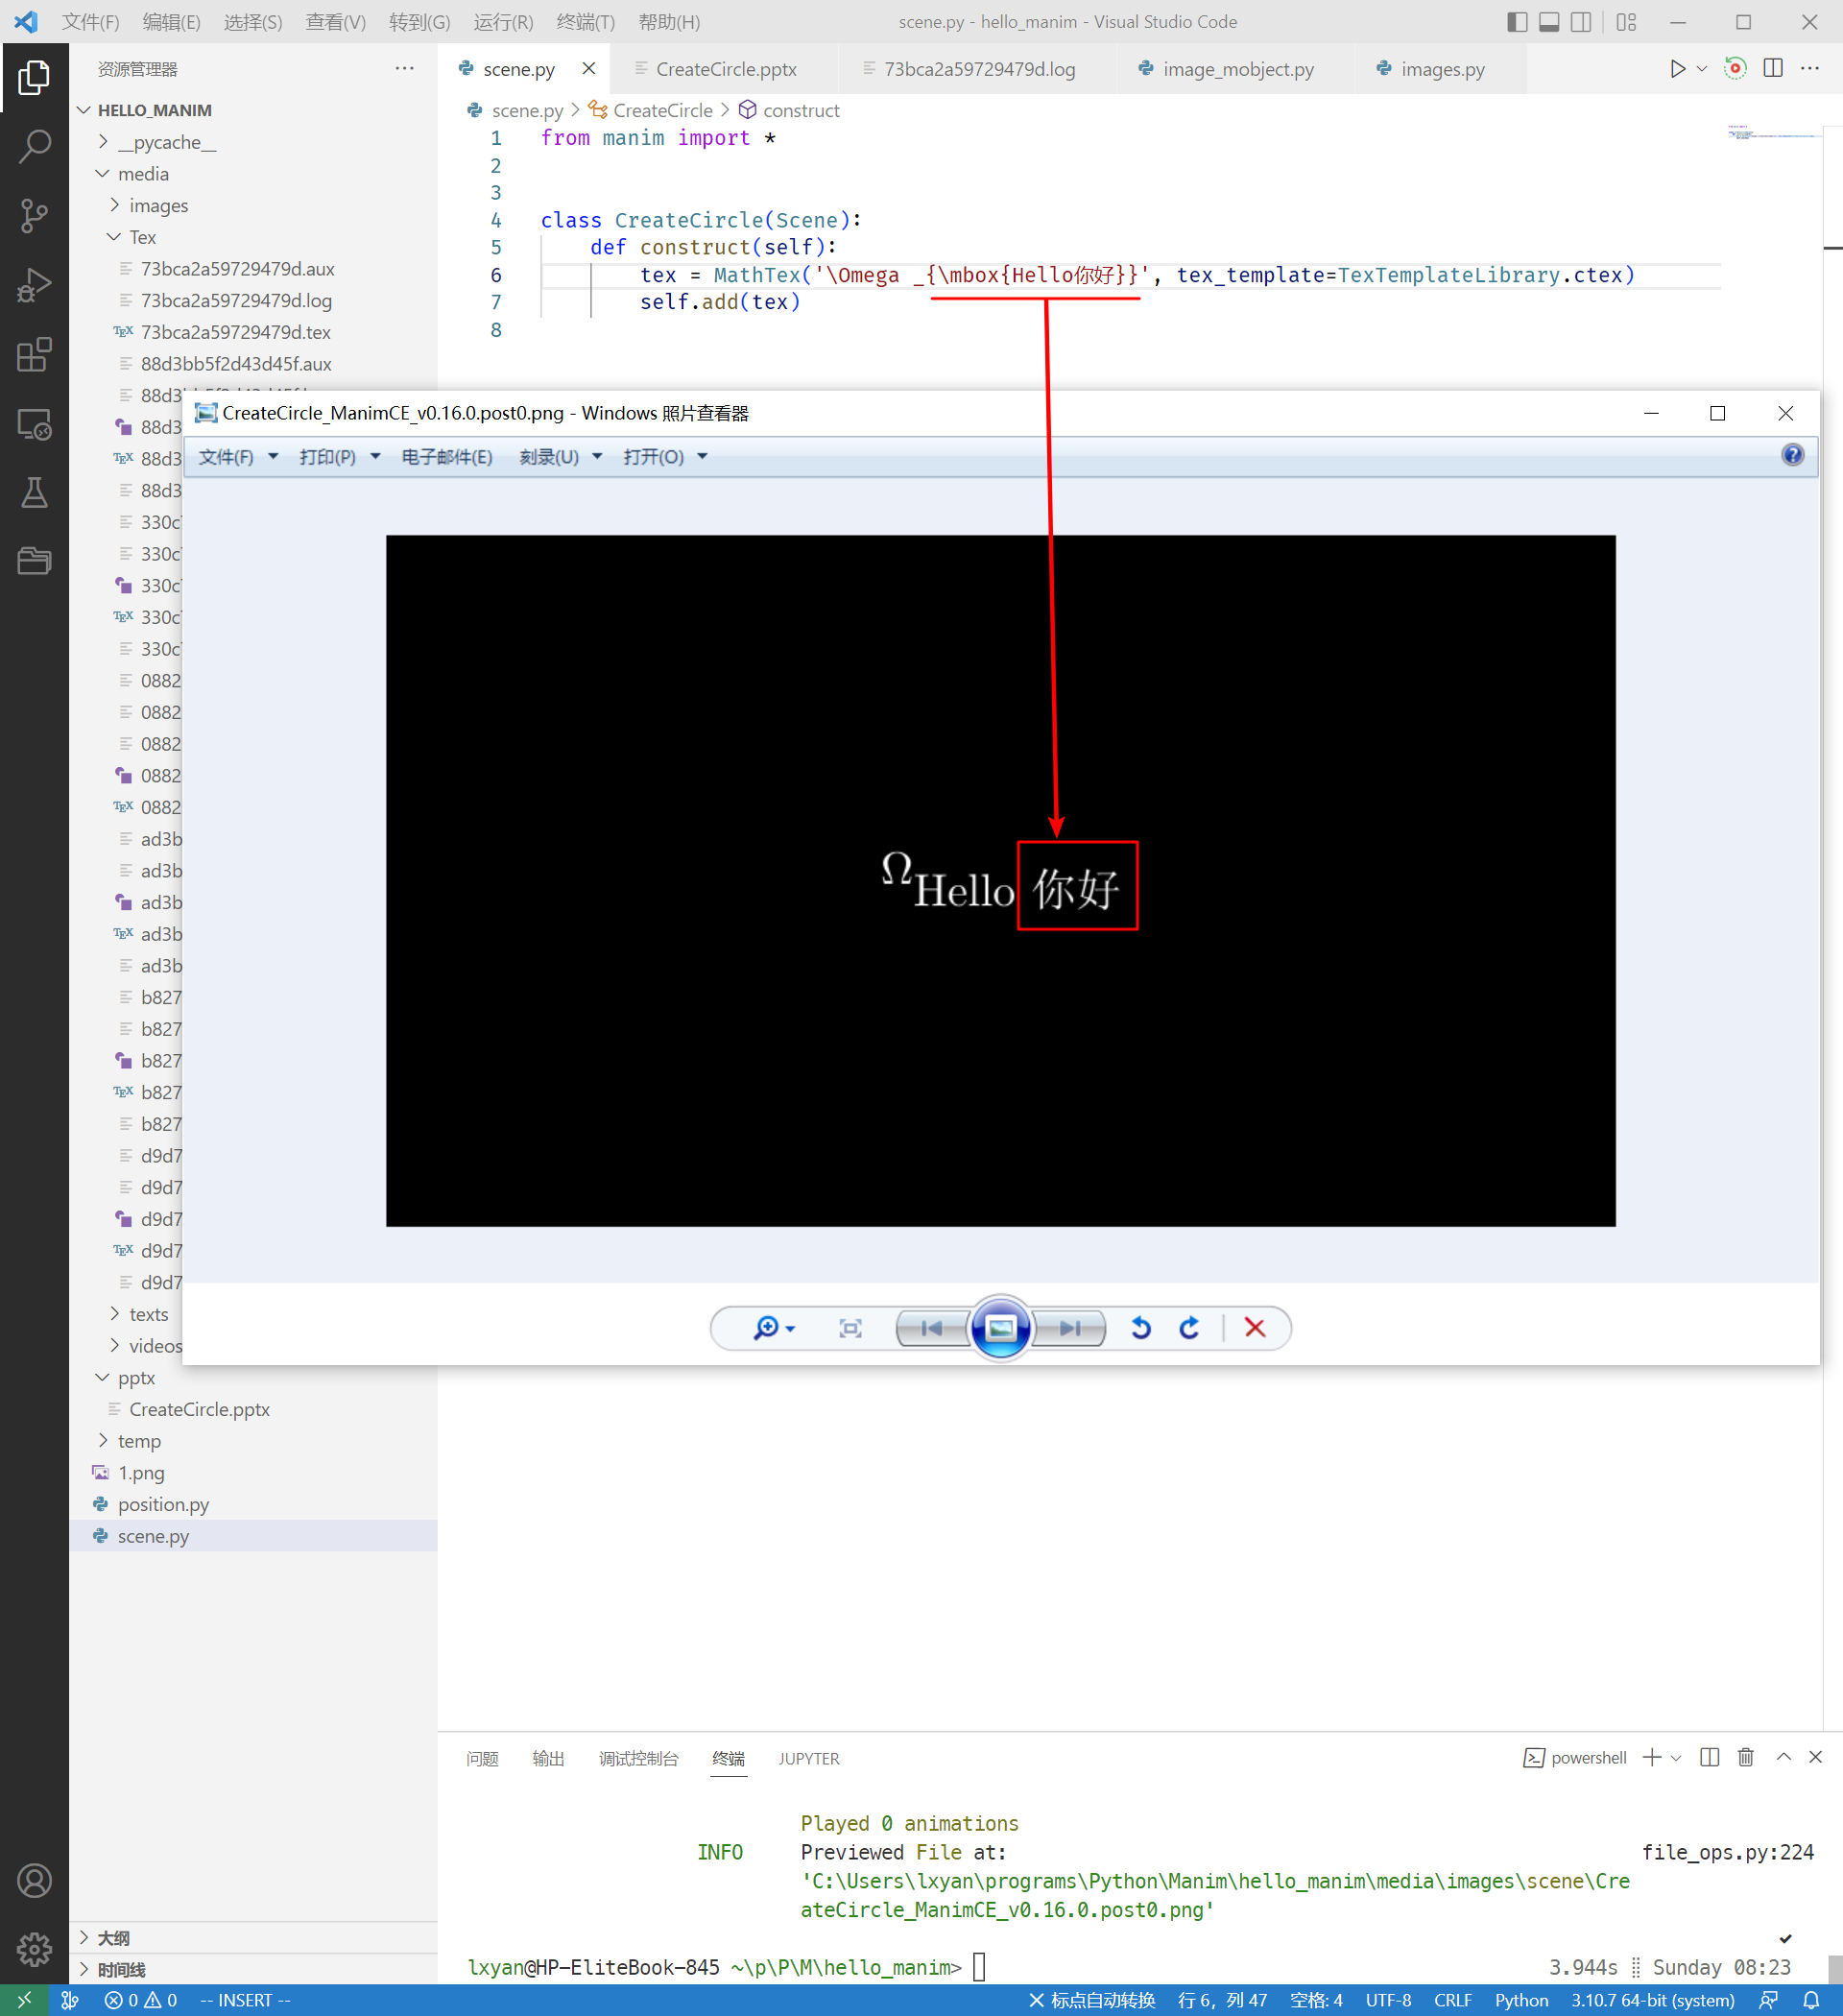Image resolution: width=1843 pixels, height=2016 pixels.
Task: Run the scene.py file with the play button
Action: tap(1676, 68)
